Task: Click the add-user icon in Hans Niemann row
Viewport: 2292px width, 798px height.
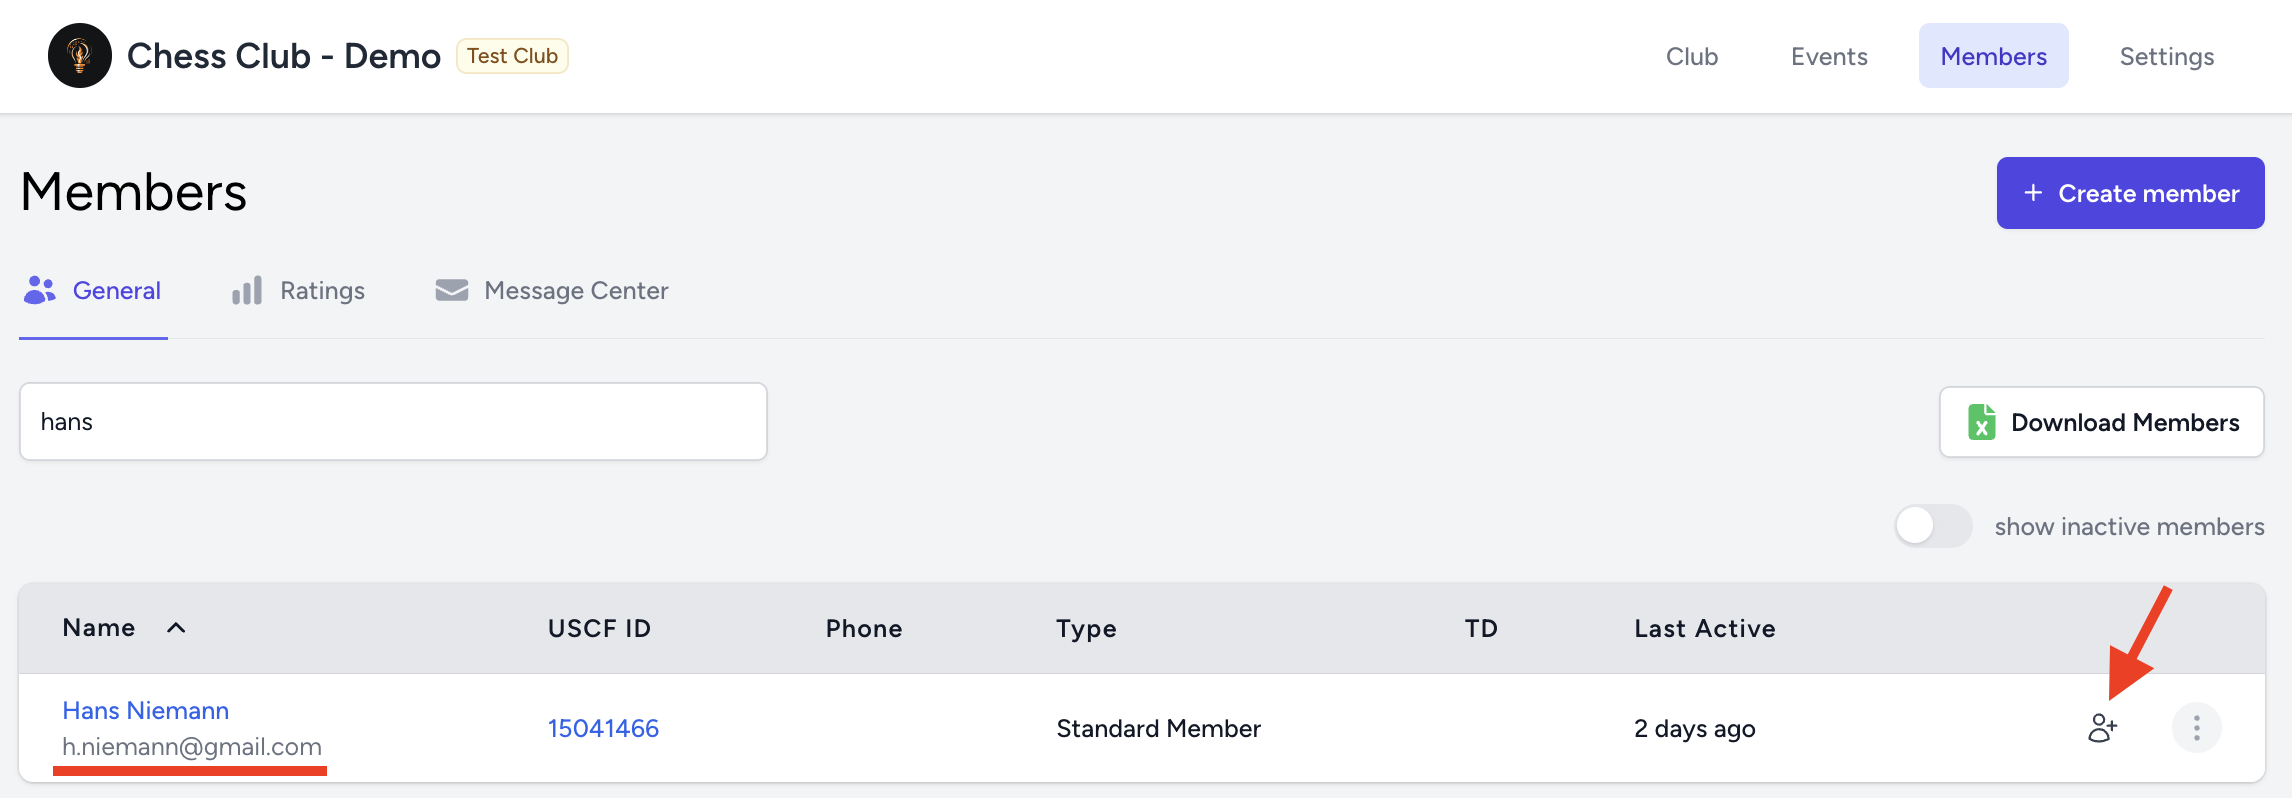Action: pyautogui.click(x=2102, y=728)
